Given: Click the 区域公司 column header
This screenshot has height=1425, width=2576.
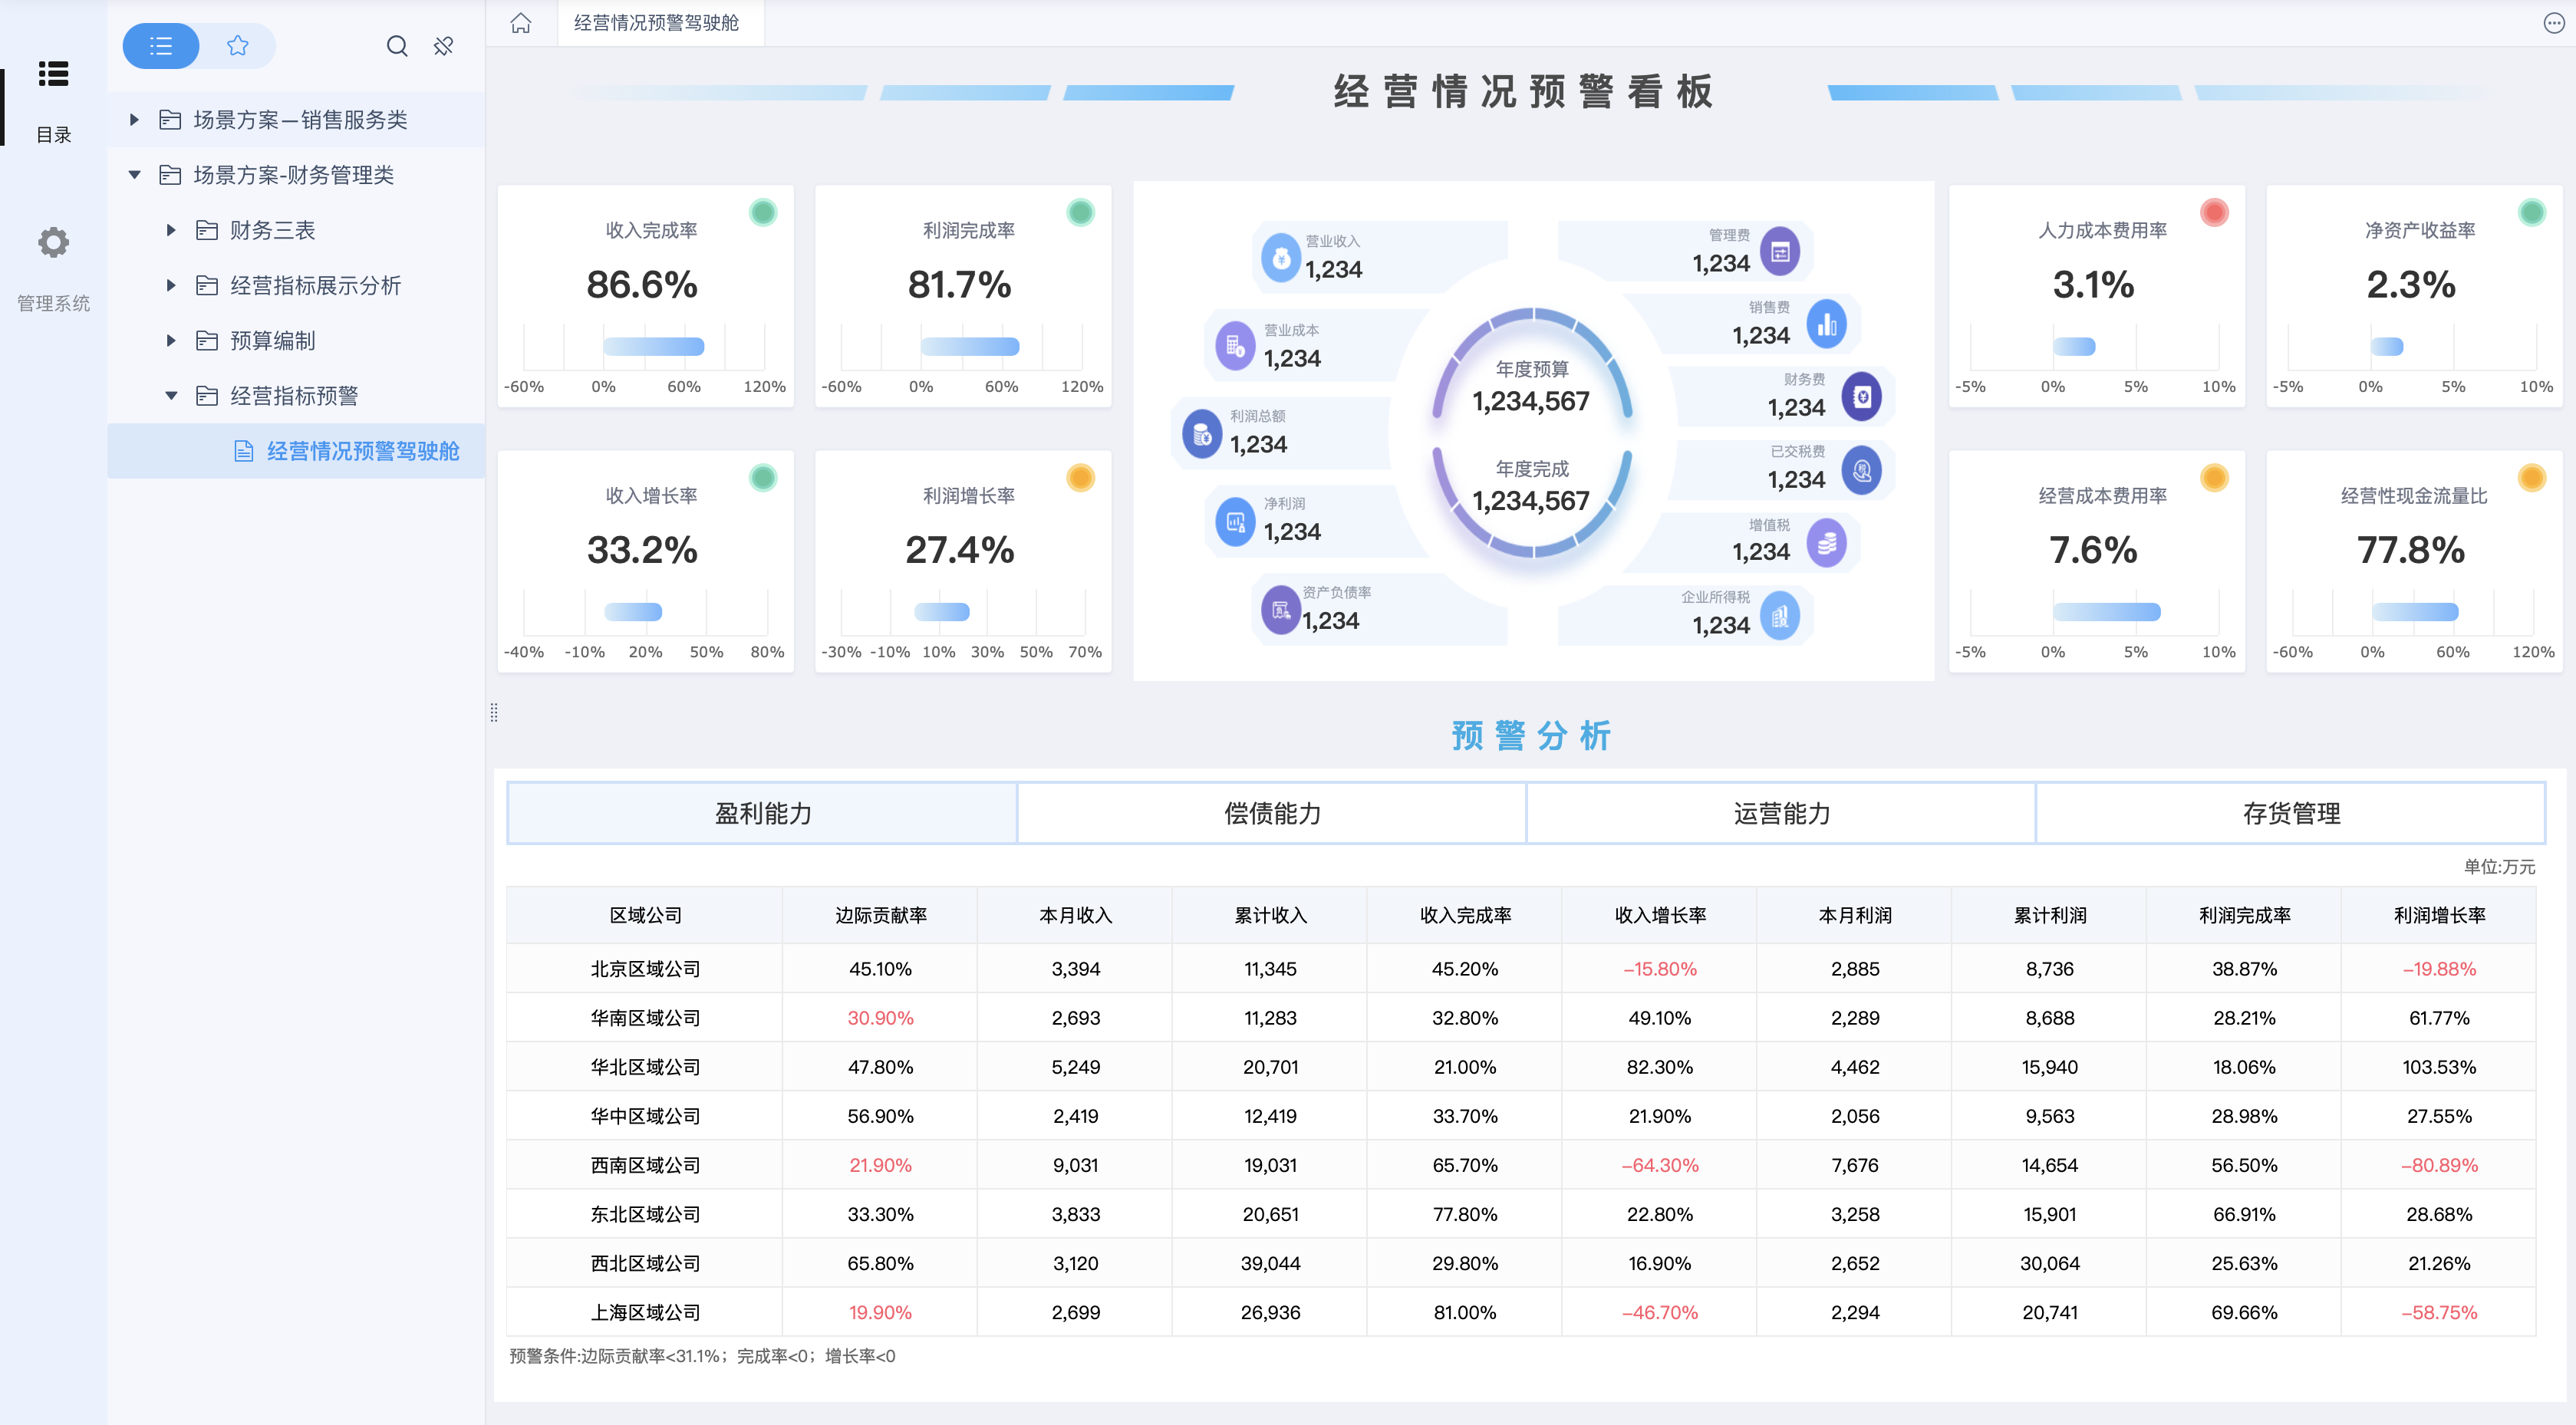Looking at the screenshot, I should (645, 915).
